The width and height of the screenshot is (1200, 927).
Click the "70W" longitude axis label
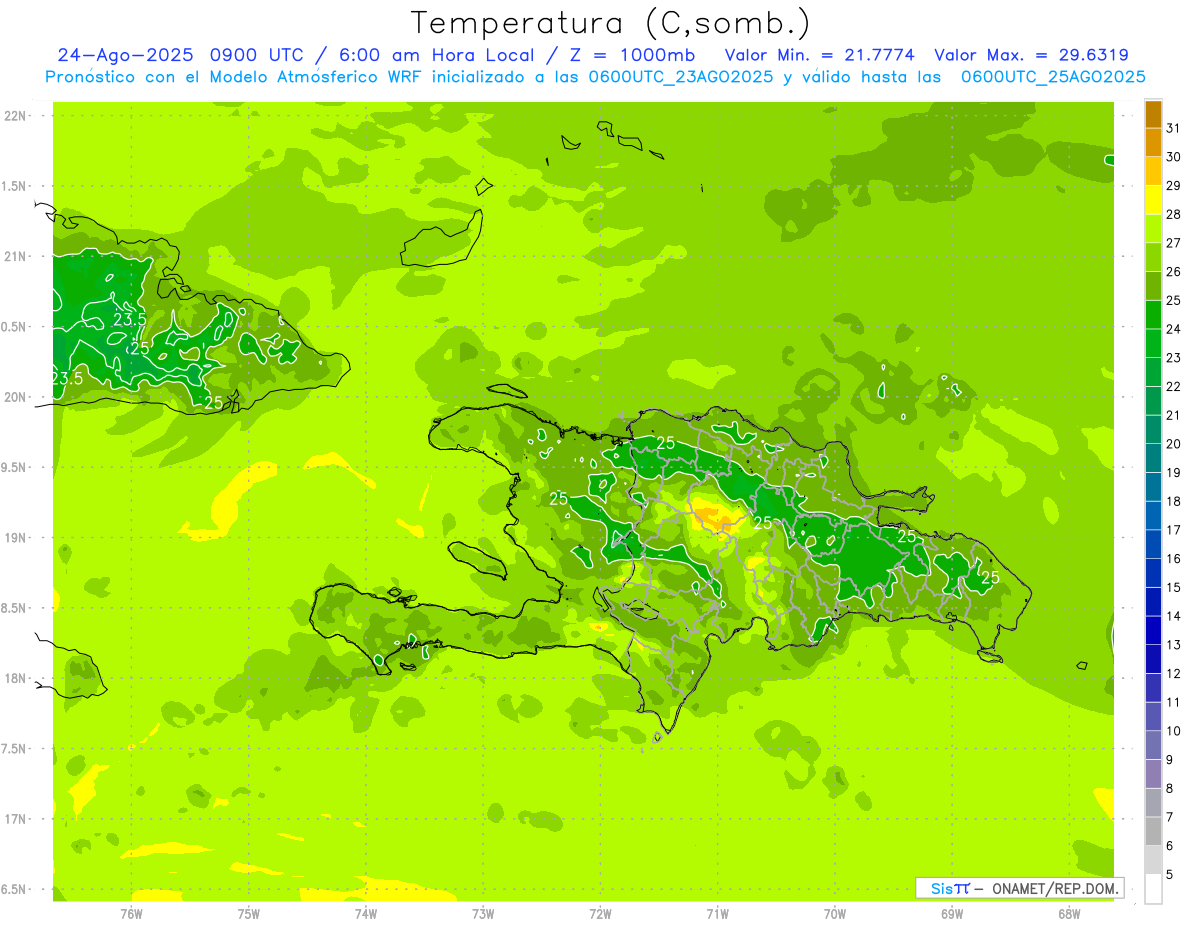point(835,914)
